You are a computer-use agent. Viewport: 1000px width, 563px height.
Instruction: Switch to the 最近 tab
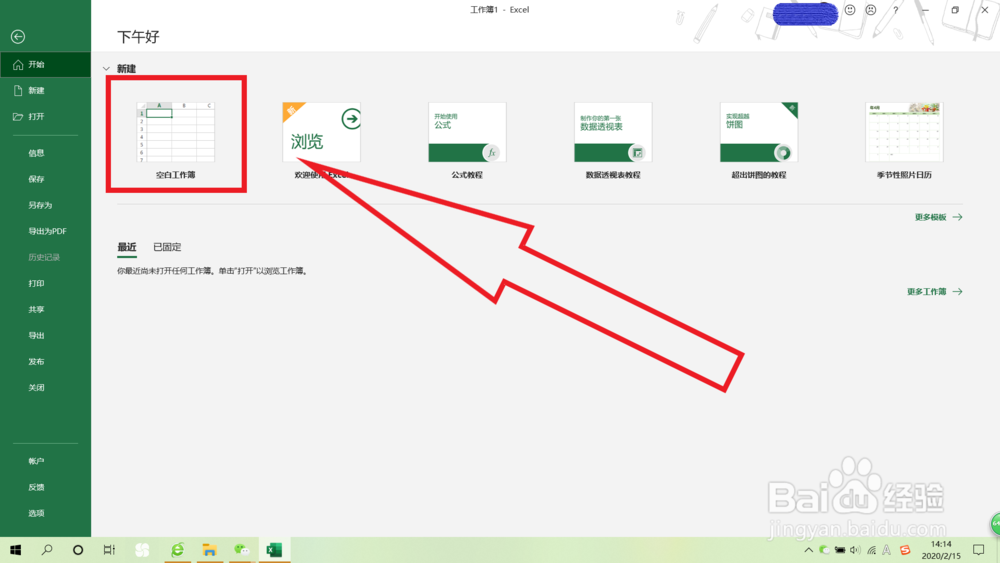click(x=127, y=247)
